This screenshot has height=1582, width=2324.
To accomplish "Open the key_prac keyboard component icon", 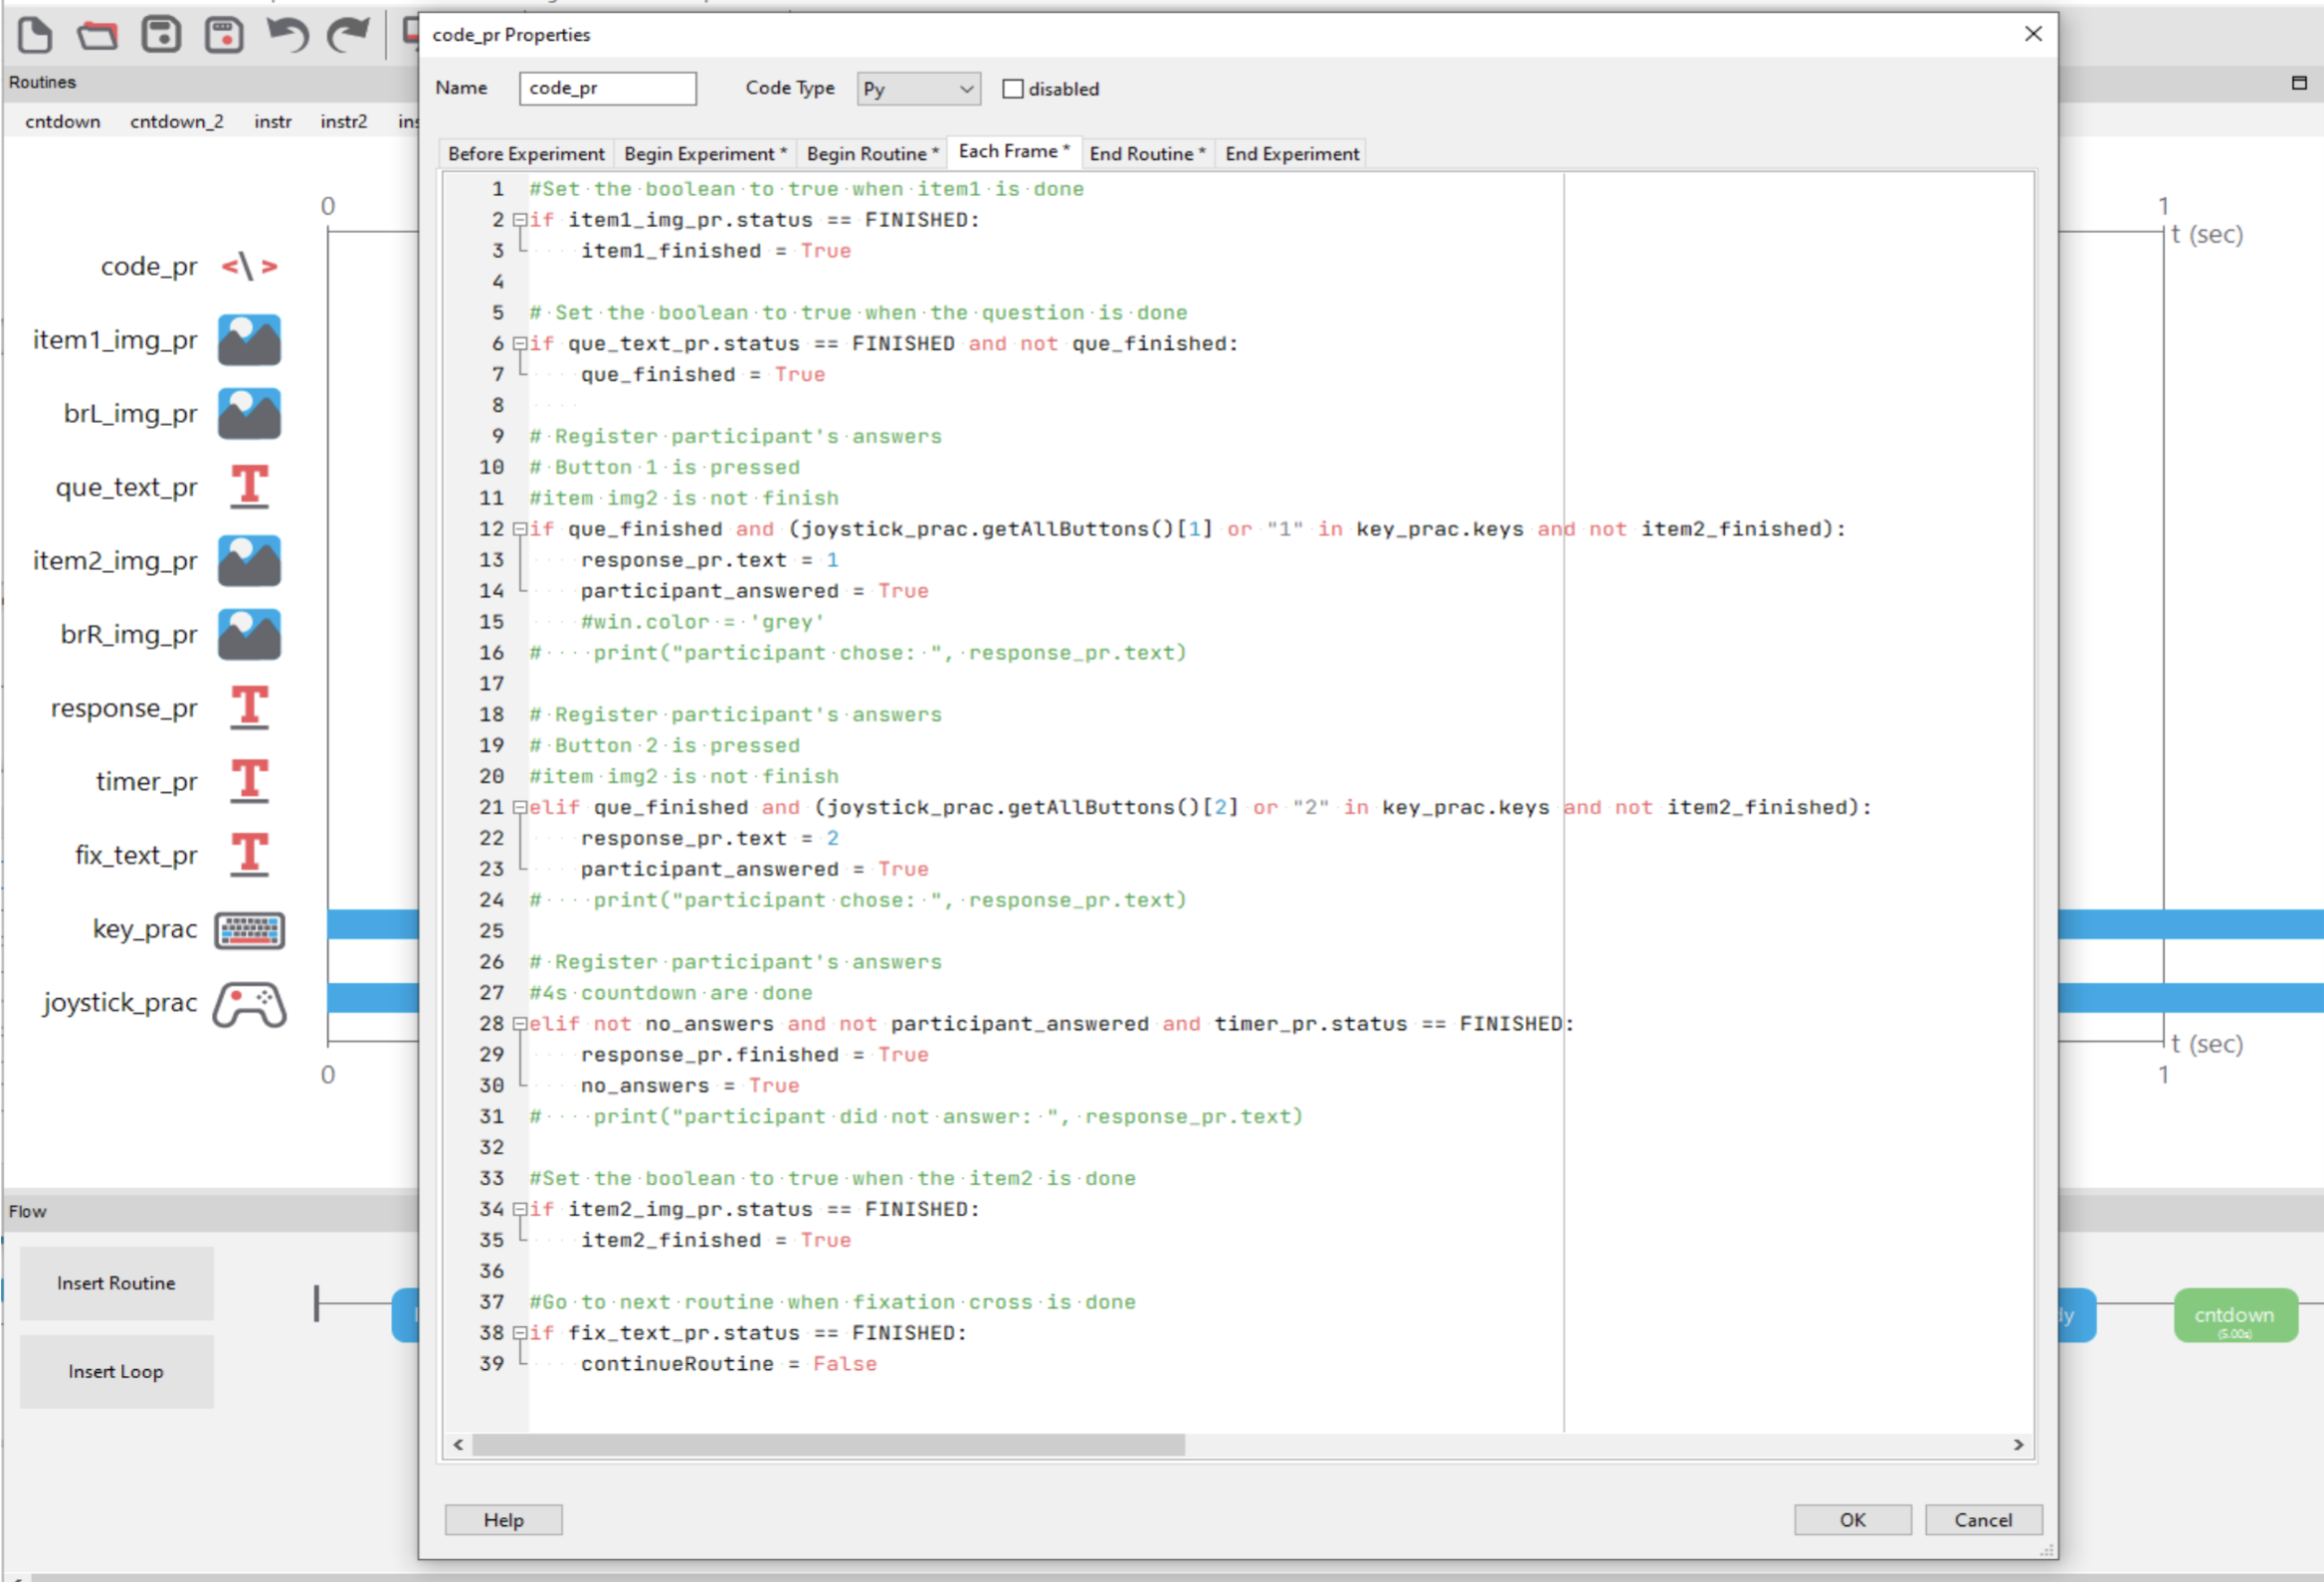I will pos(249,930).
